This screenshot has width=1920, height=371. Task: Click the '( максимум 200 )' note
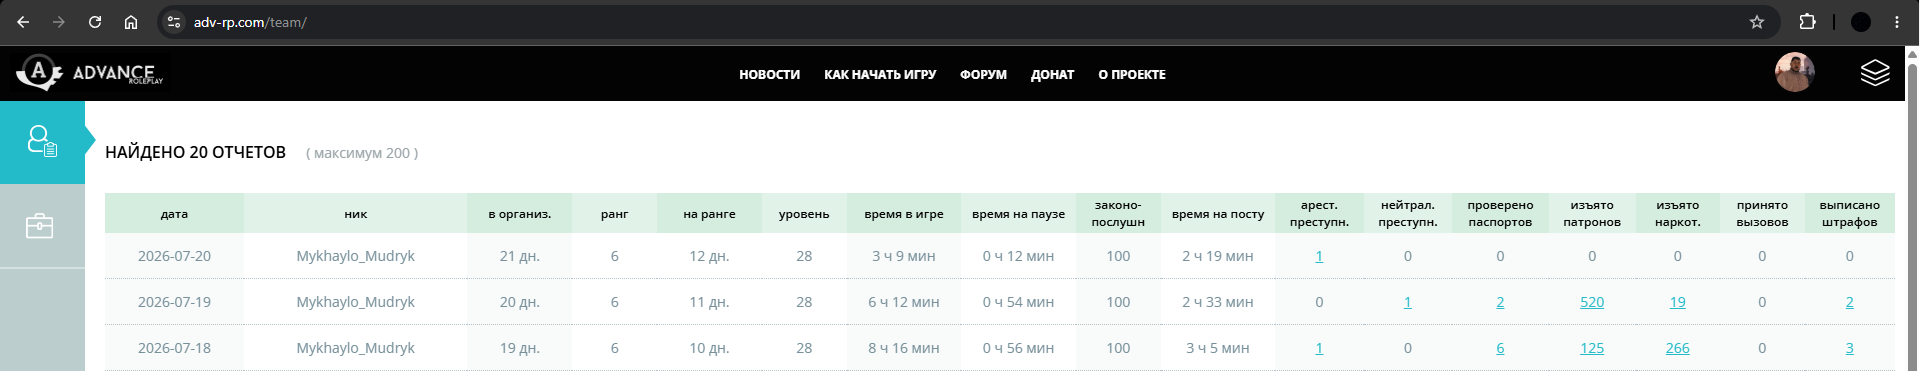point(362,153)
